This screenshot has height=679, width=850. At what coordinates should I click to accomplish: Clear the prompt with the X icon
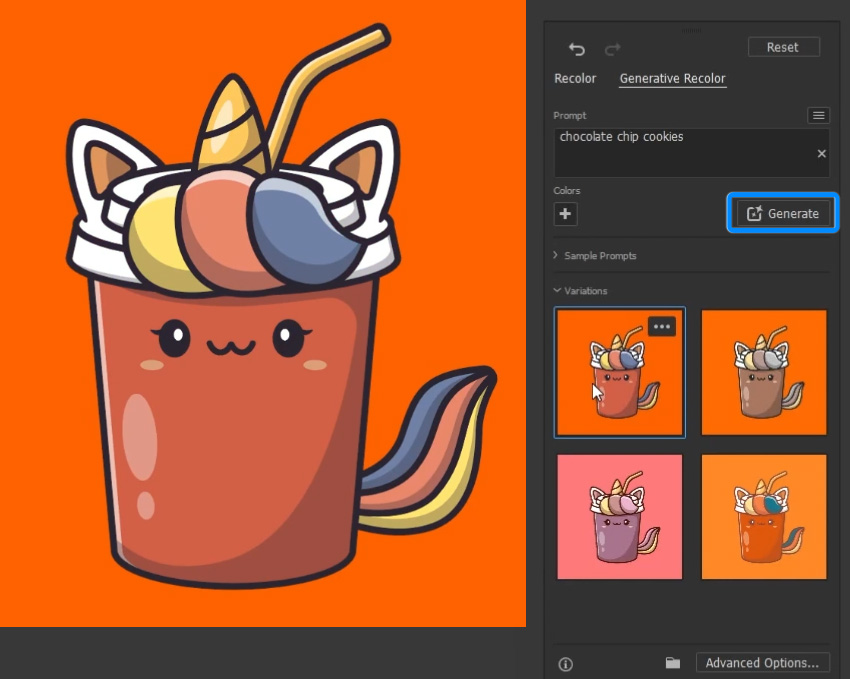[x=822, y=153]
